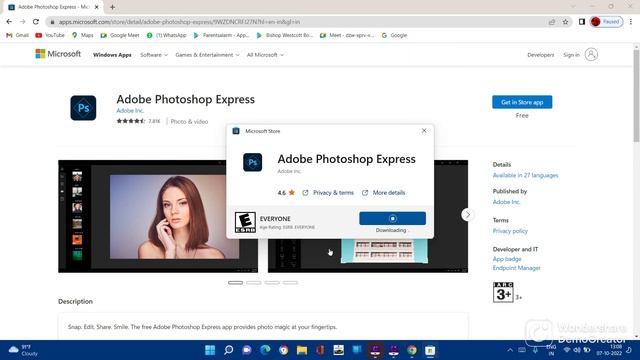
Task: Expand the Software dropdown menu
Action: [x=154, y=55]
